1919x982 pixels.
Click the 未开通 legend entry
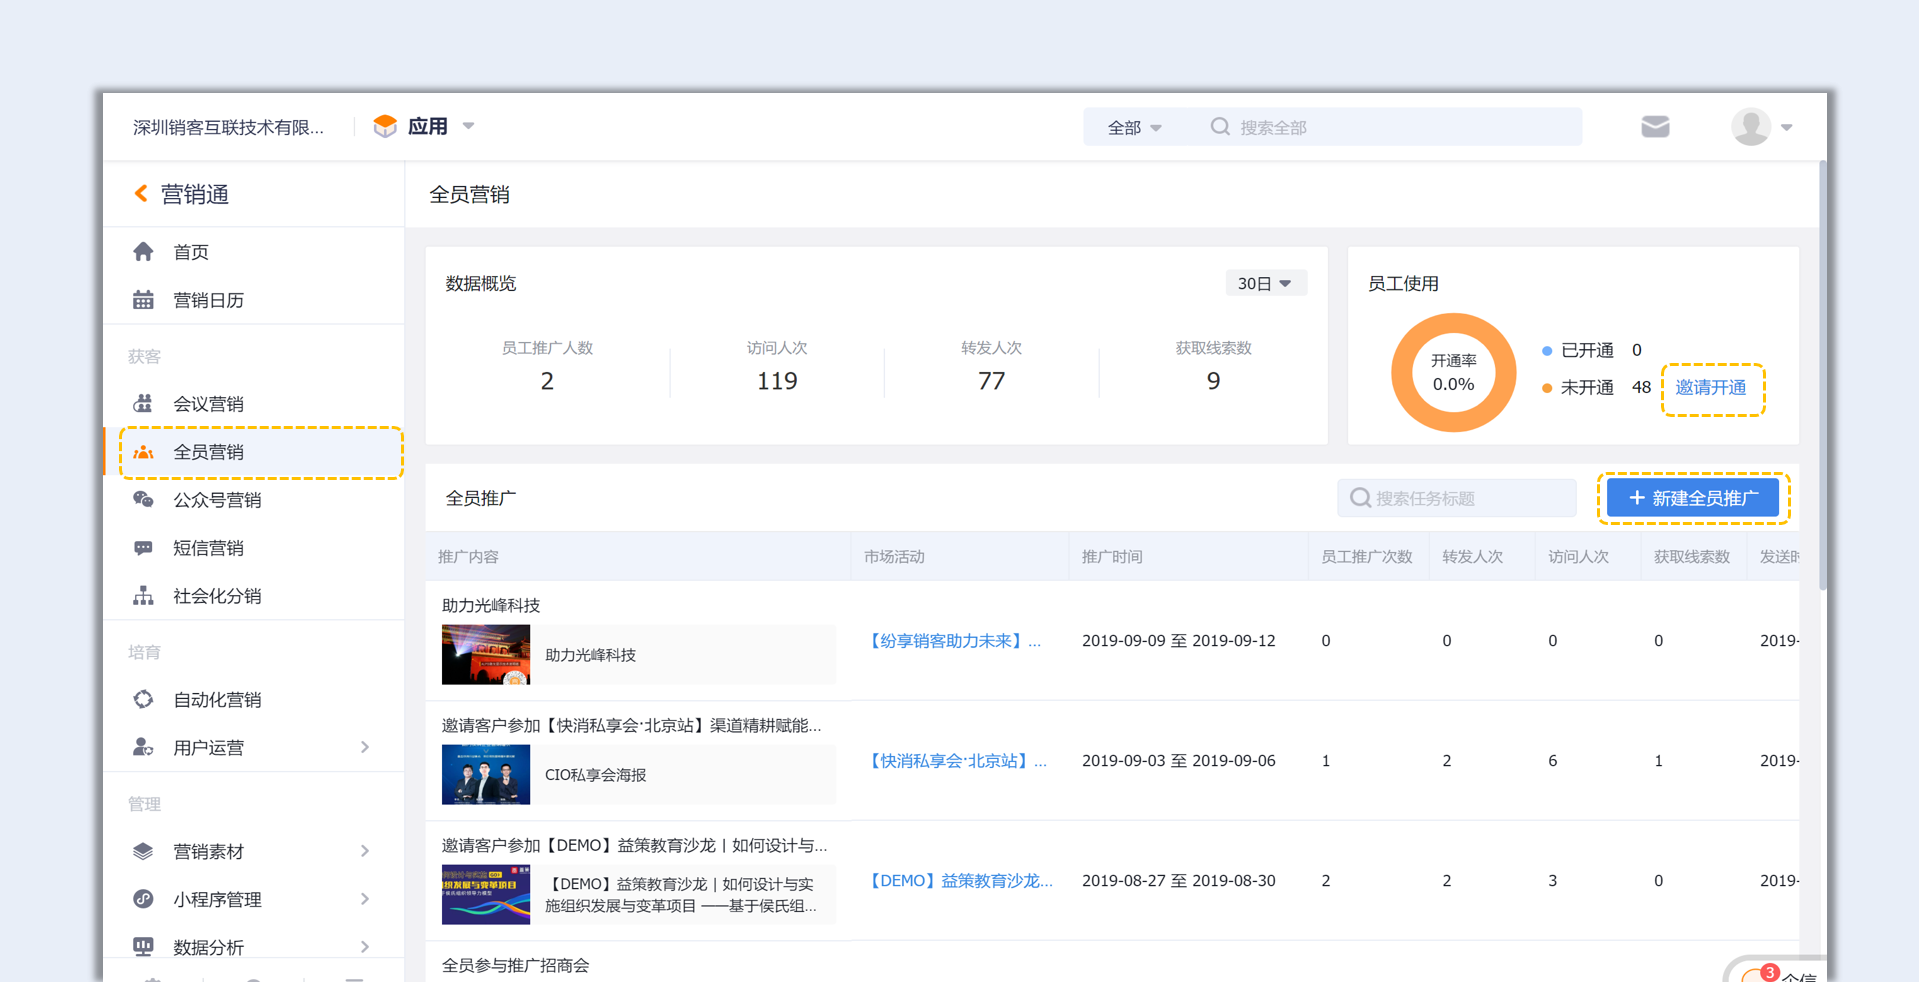1596,388
